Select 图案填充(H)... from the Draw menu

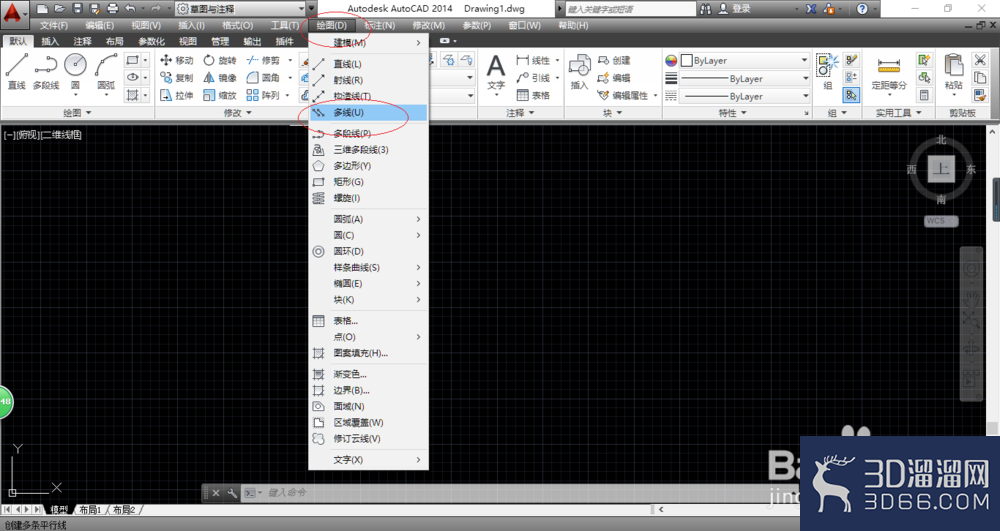click(368, 353)
